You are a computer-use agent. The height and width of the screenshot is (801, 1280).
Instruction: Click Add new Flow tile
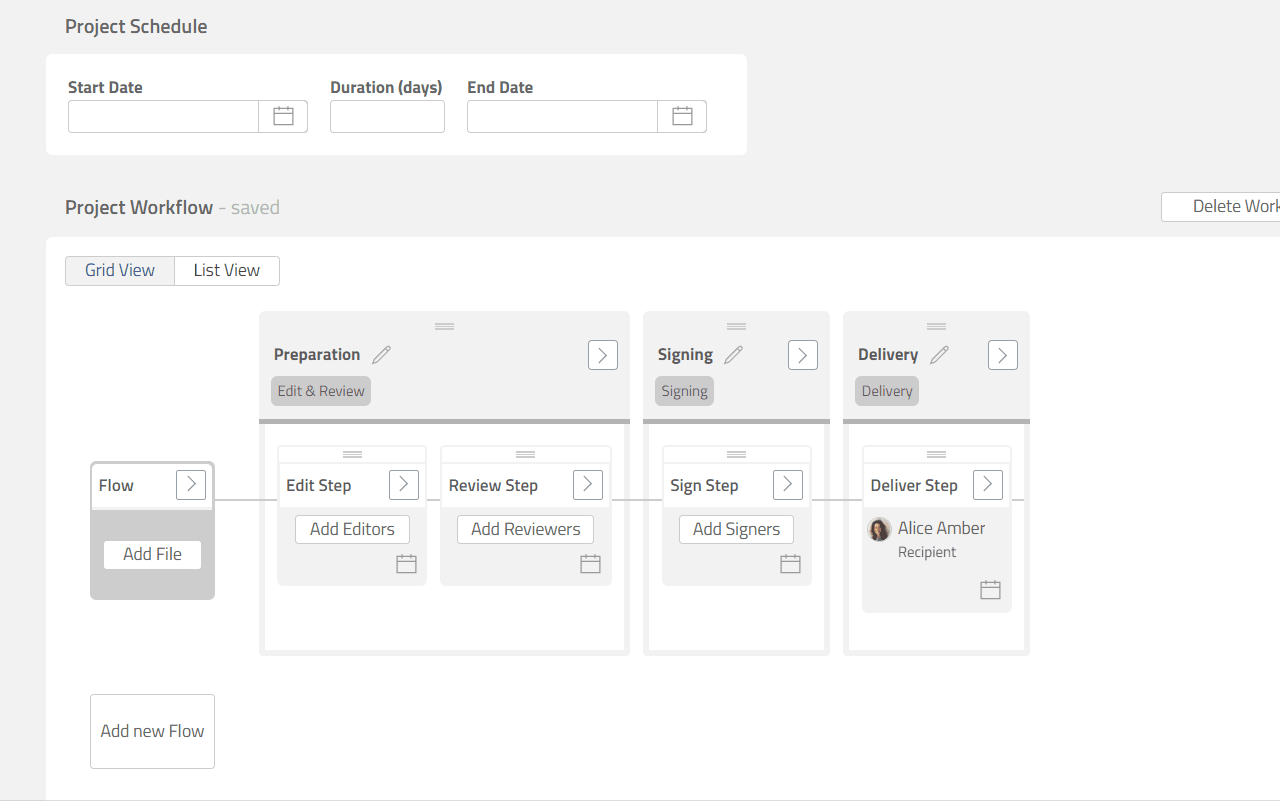pos(152,731)
